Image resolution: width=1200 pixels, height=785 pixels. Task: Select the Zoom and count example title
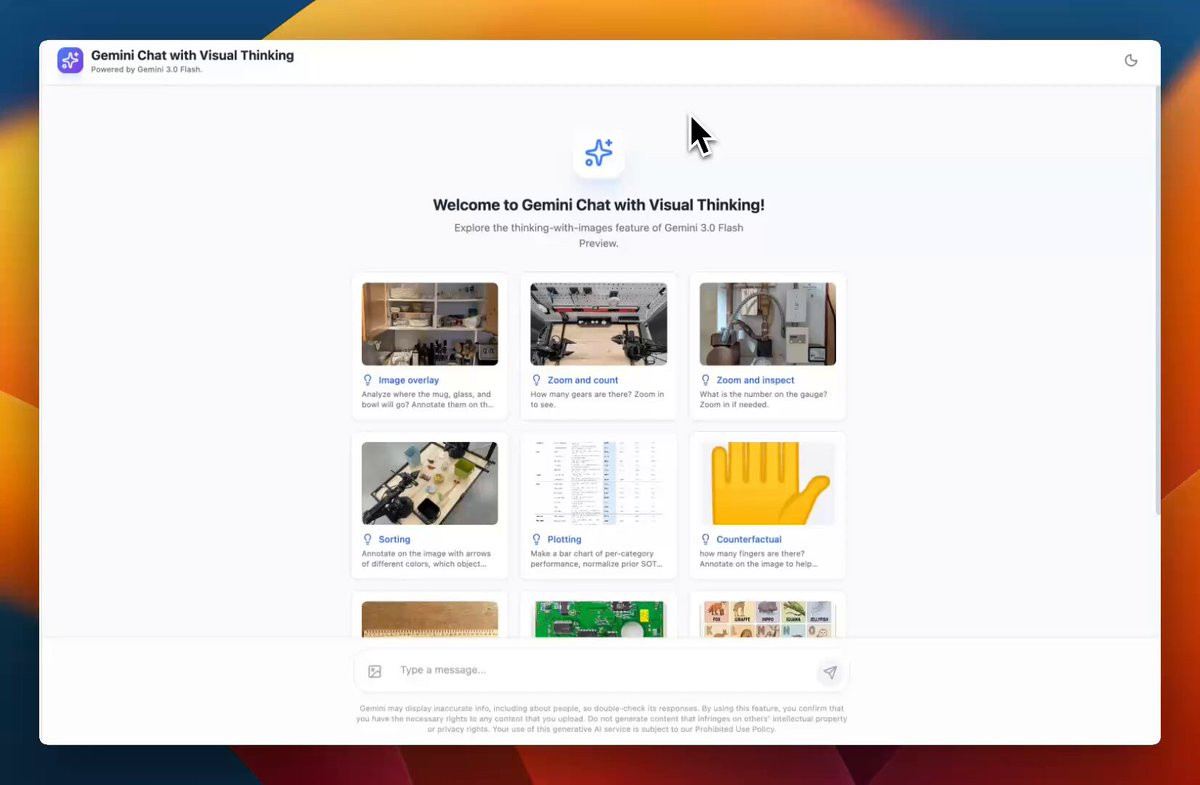pyautogui.click(x=583, y=380)
